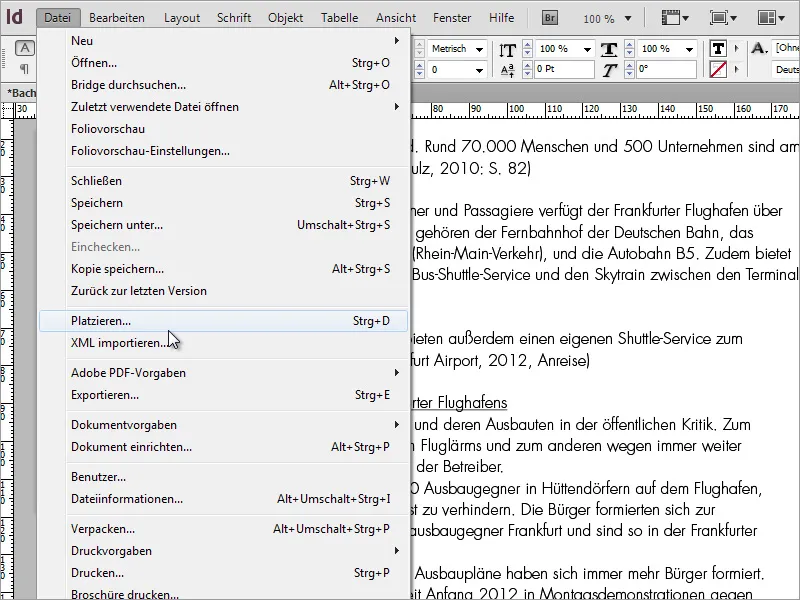Screen dimensions: 800x600
Task: Choose Bridge durchsuchen... menu entry
Action: 223,85
